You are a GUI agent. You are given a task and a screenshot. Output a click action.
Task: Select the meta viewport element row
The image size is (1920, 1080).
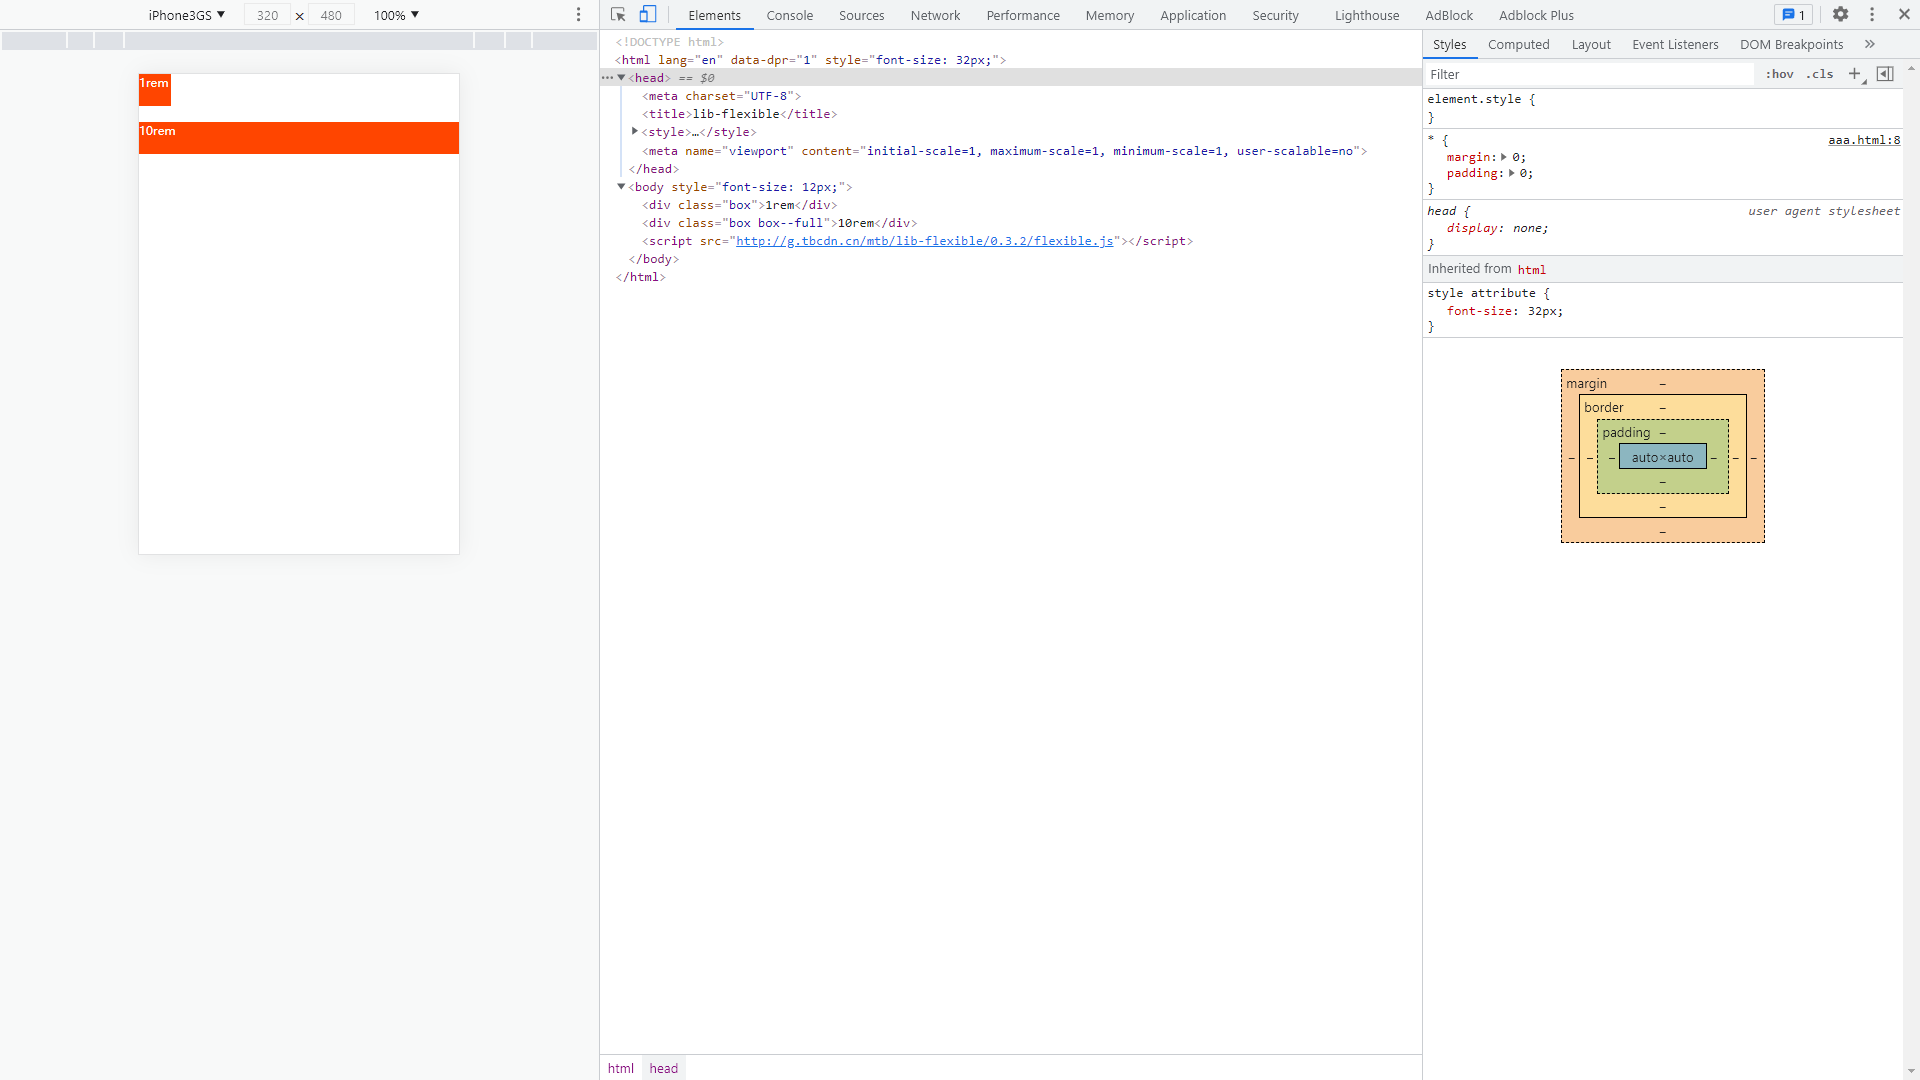tap(1010, 151)
